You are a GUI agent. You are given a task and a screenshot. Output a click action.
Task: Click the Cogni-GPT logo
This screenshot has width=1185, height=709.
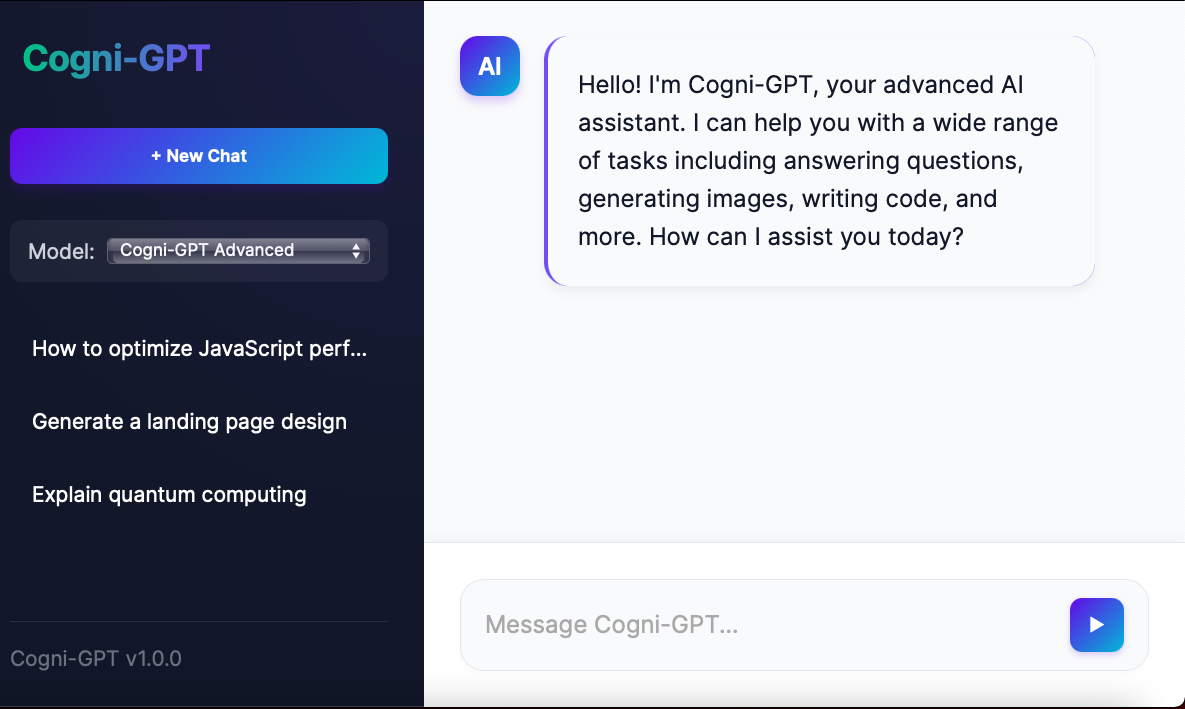(116, 58)
